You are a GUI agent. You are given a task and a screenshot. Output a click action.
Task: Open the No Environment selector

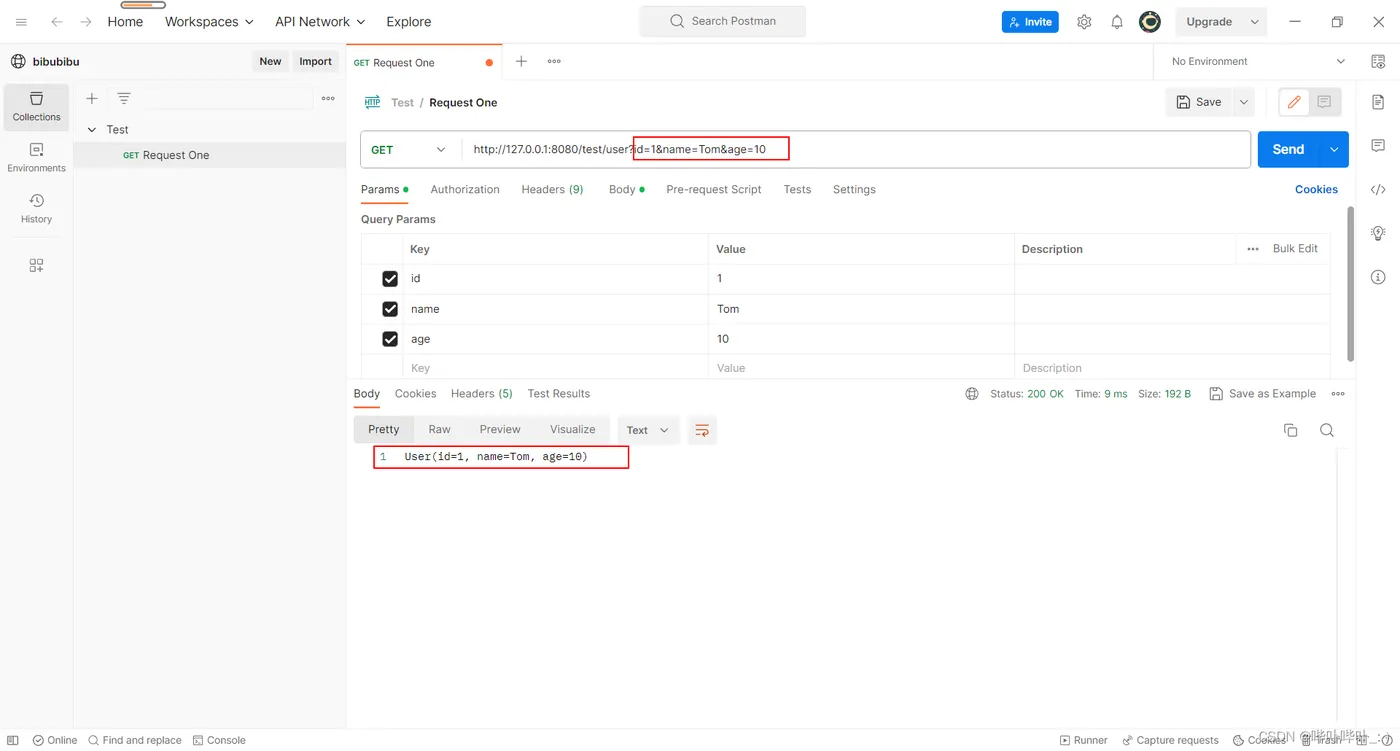click(x=1258, y=62)
